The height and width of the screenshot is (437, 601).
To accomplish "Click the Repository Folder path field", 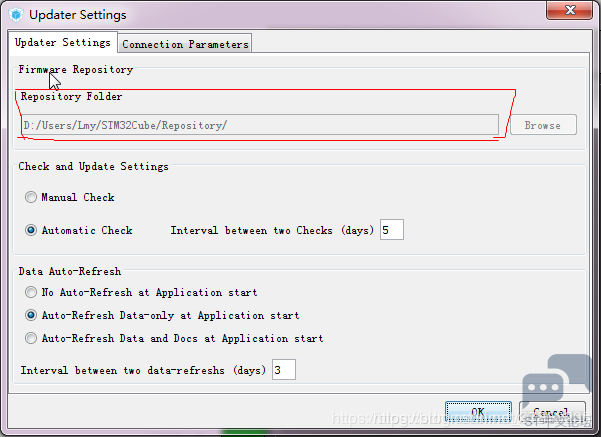I will [x=260, y=125].
